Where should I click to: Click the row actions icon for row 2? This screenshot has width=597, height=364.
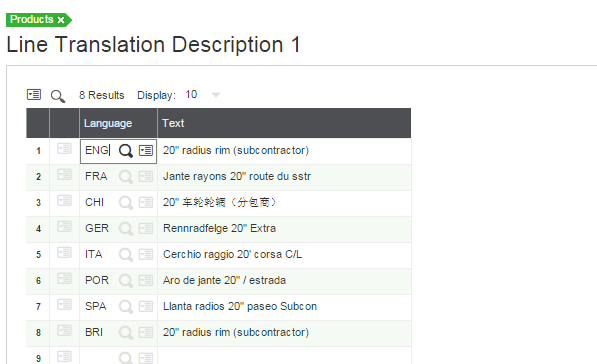pos(64,175)
